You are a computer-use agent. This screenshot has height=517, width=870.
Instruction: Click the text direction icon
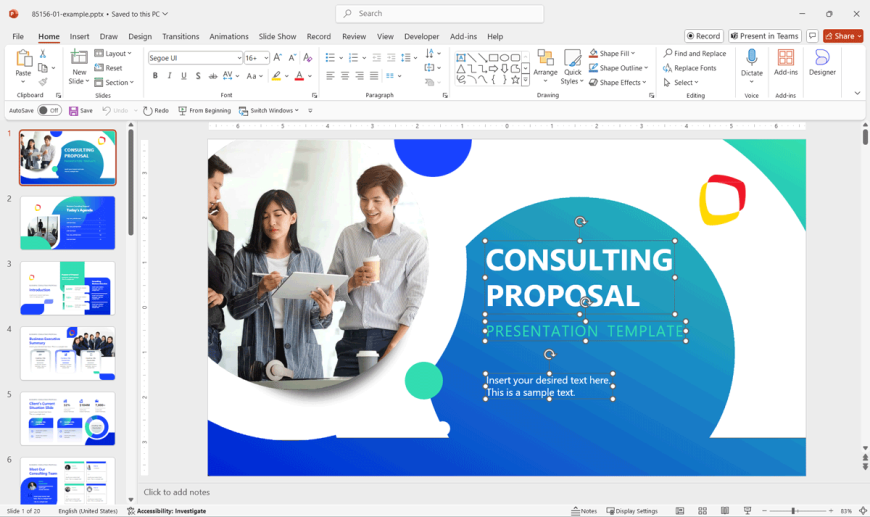429,53
